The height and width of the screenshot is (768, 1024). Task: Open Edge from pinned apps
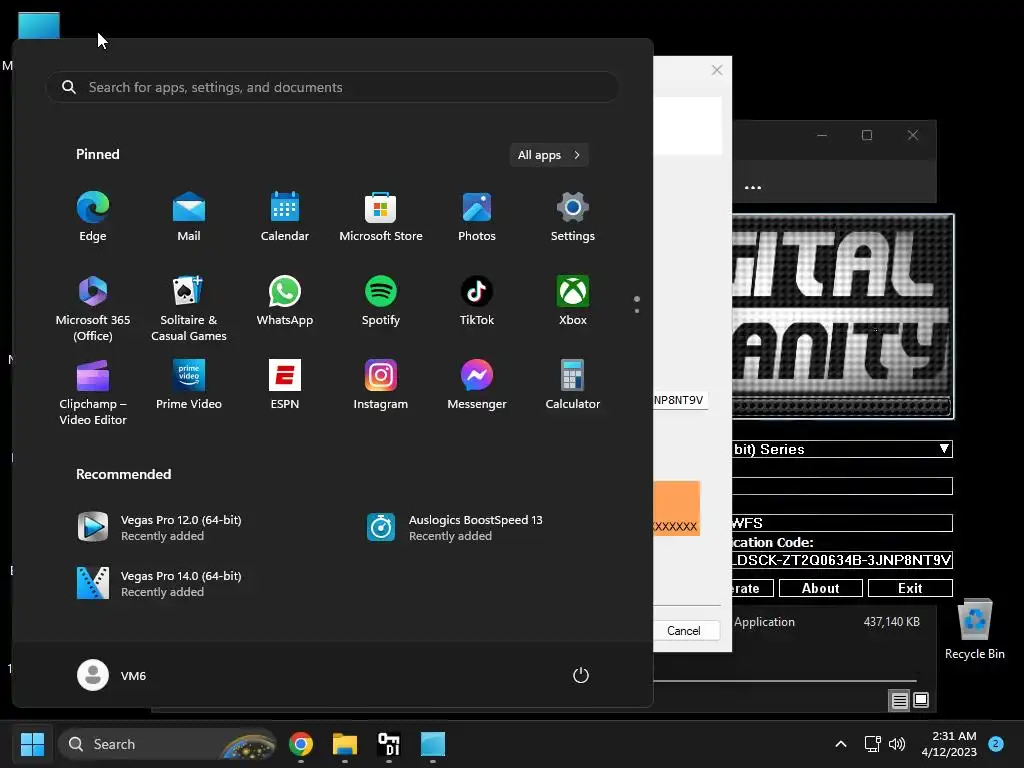(93, 217)
